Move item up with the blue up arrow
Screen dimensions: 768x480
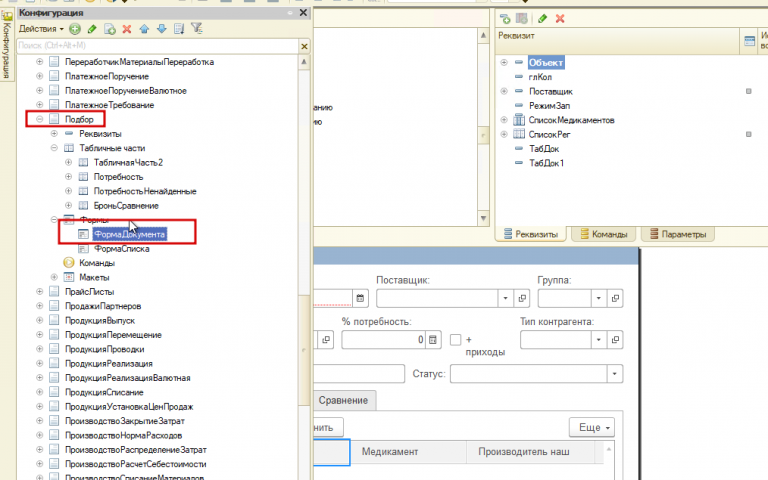click(x=144, y=29)
